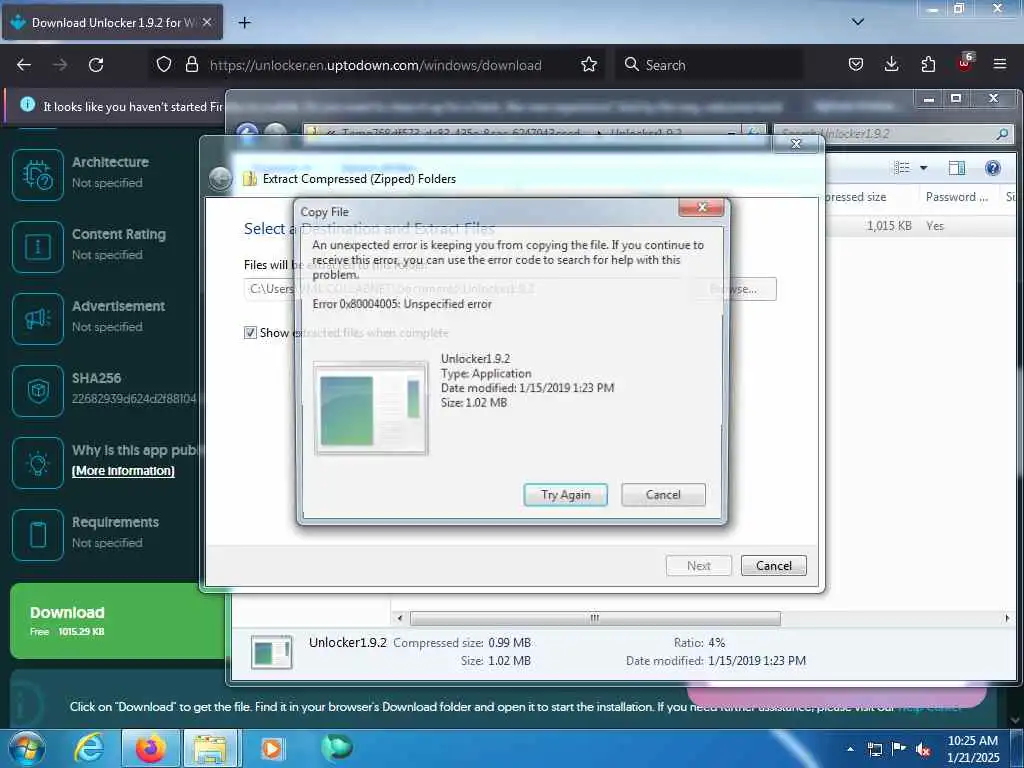Screen dimensions: 1024x768
Task: Reload the page in Firefox
Action: 96,65
